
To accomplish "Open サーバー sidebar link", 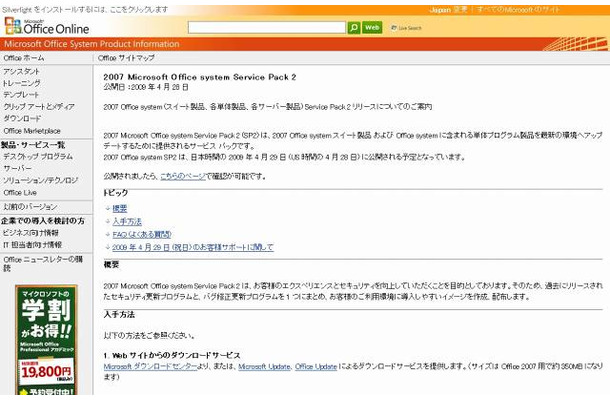I will (x=18, y=168).
